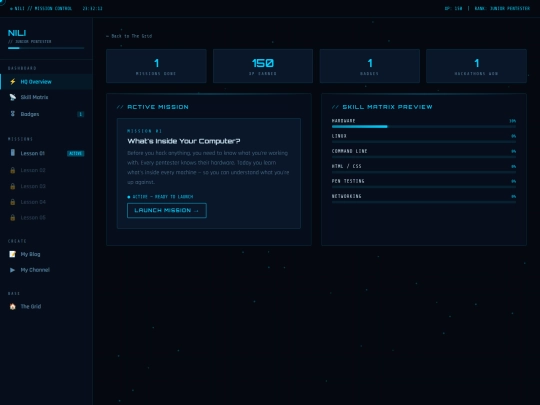Open the Skill Matrix section
This screenshot has height=405, width=540.
(46, 97)
